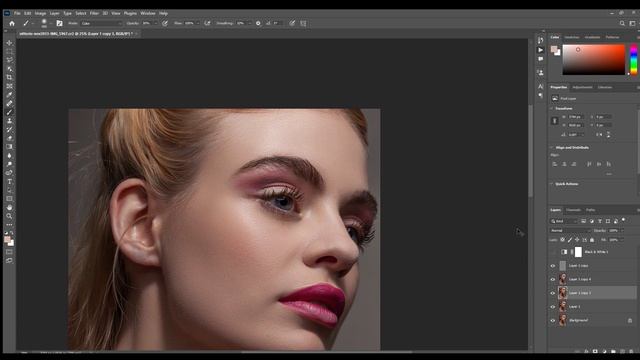Select the Hand tool
640x360 pixels.
(x=9, y=207)
